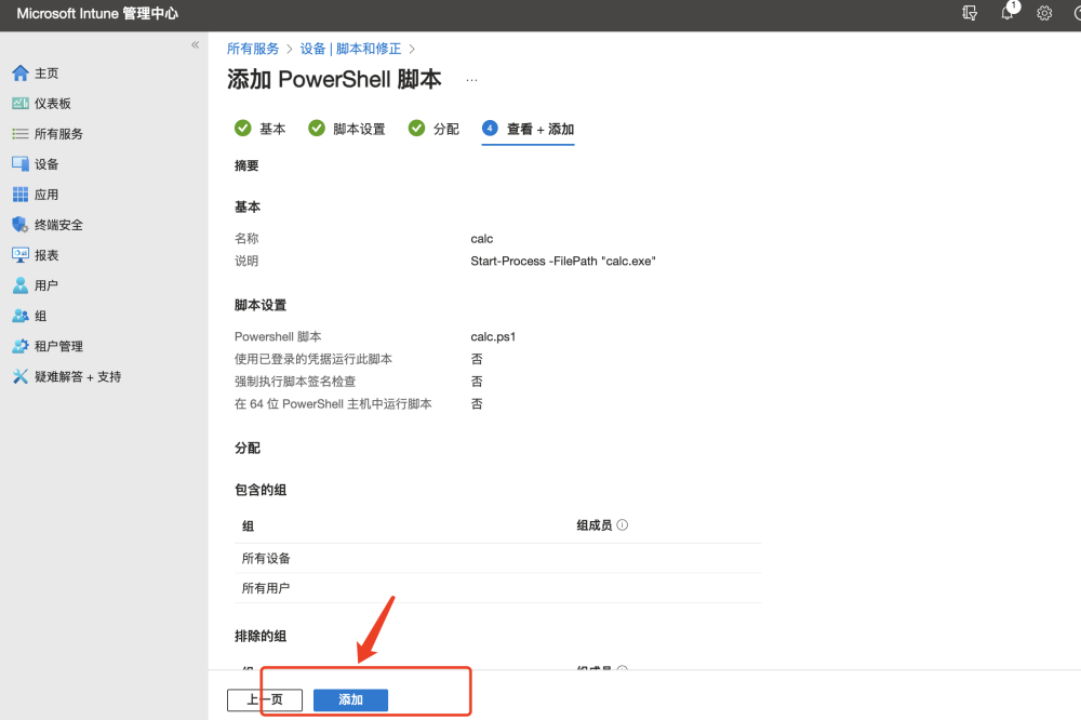The height and width of the screenshot is (720, 1081).
Task: Click Microsoft Intune 管理中心 title
Action: coord(97,14)
